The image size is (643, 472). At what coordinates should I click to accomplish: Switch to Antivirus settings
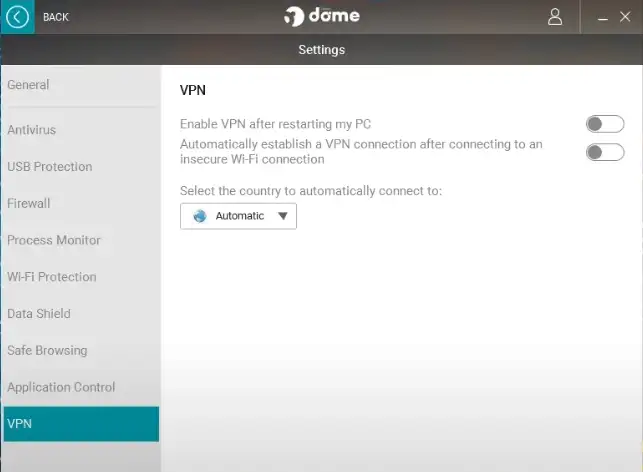tap(31, 130)
